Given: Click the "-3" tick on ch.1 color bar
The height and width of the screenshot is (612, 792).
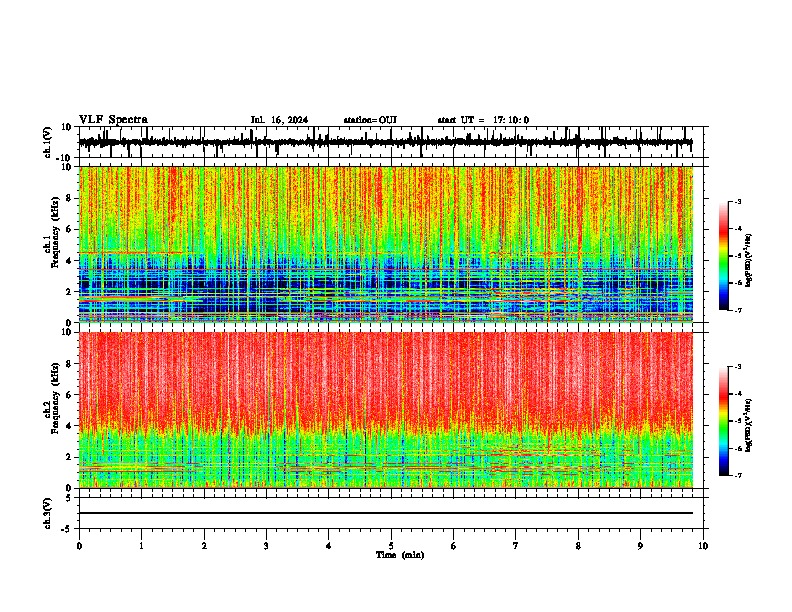Looking at the screenshot, I should point(738,201).
